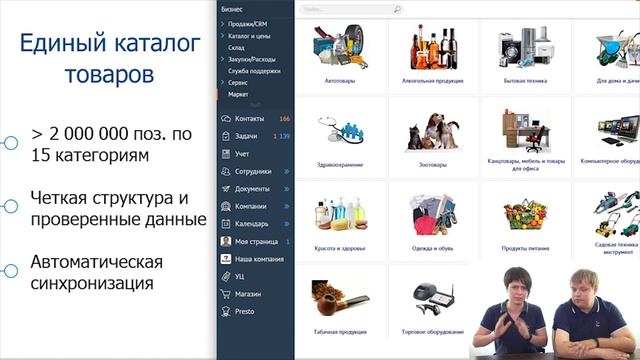Open the Бизнес section header

tap(232, 9)
